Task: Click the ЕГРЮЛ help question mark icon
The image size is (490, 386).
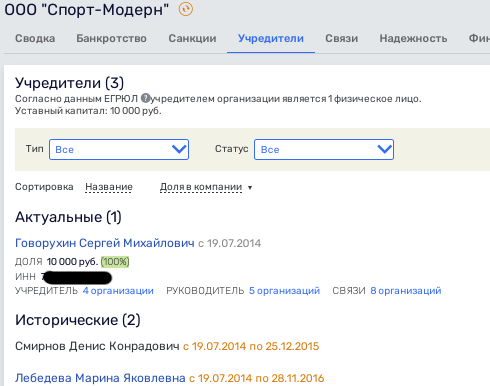Action: point(145,98)
